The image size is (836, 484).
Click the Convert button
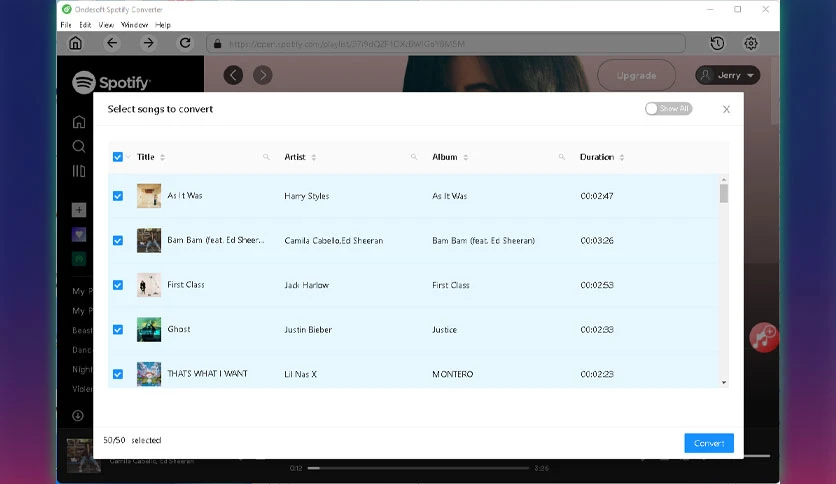(709, 443)
